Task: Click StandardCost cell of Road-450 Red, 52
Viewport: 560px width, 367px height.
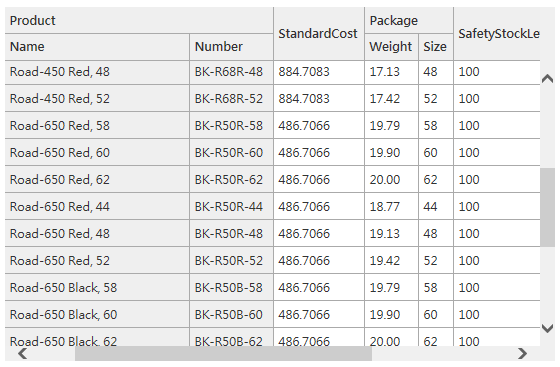Action: (x=319, y=99)
